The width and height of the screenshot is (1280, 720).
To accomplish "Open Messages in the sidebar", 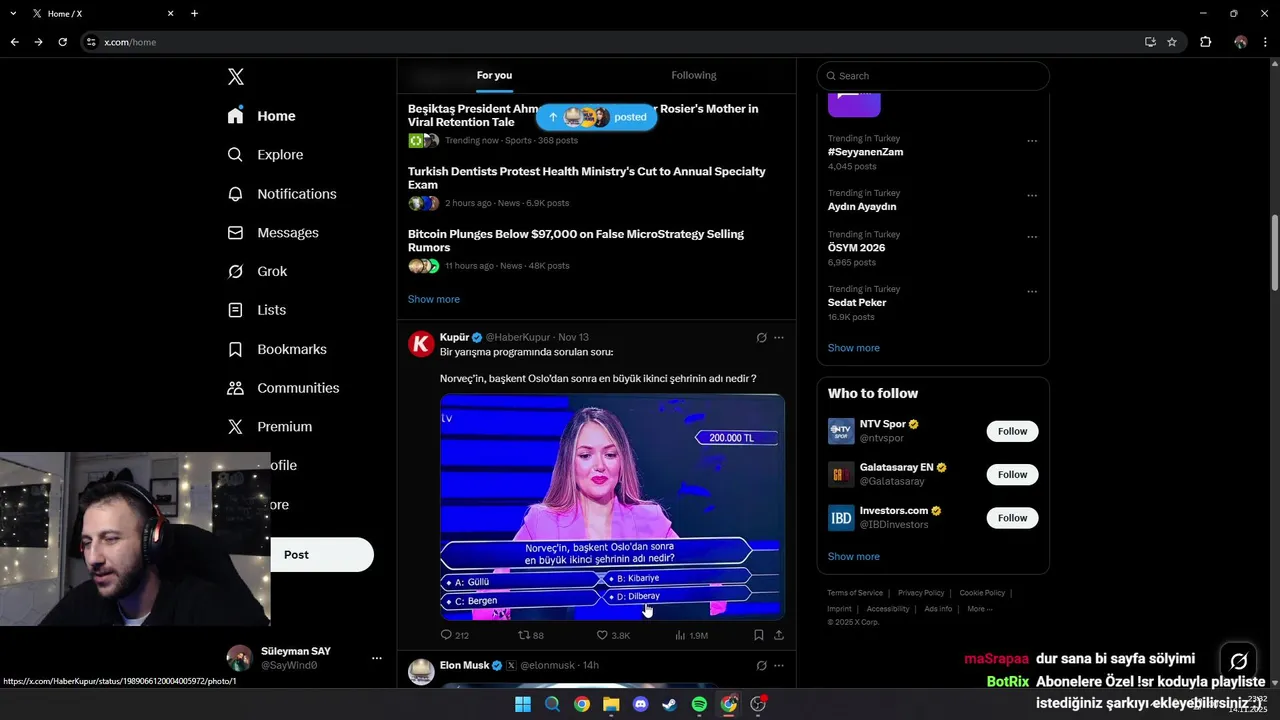I will pyautogui.click(x=273, y=233).
